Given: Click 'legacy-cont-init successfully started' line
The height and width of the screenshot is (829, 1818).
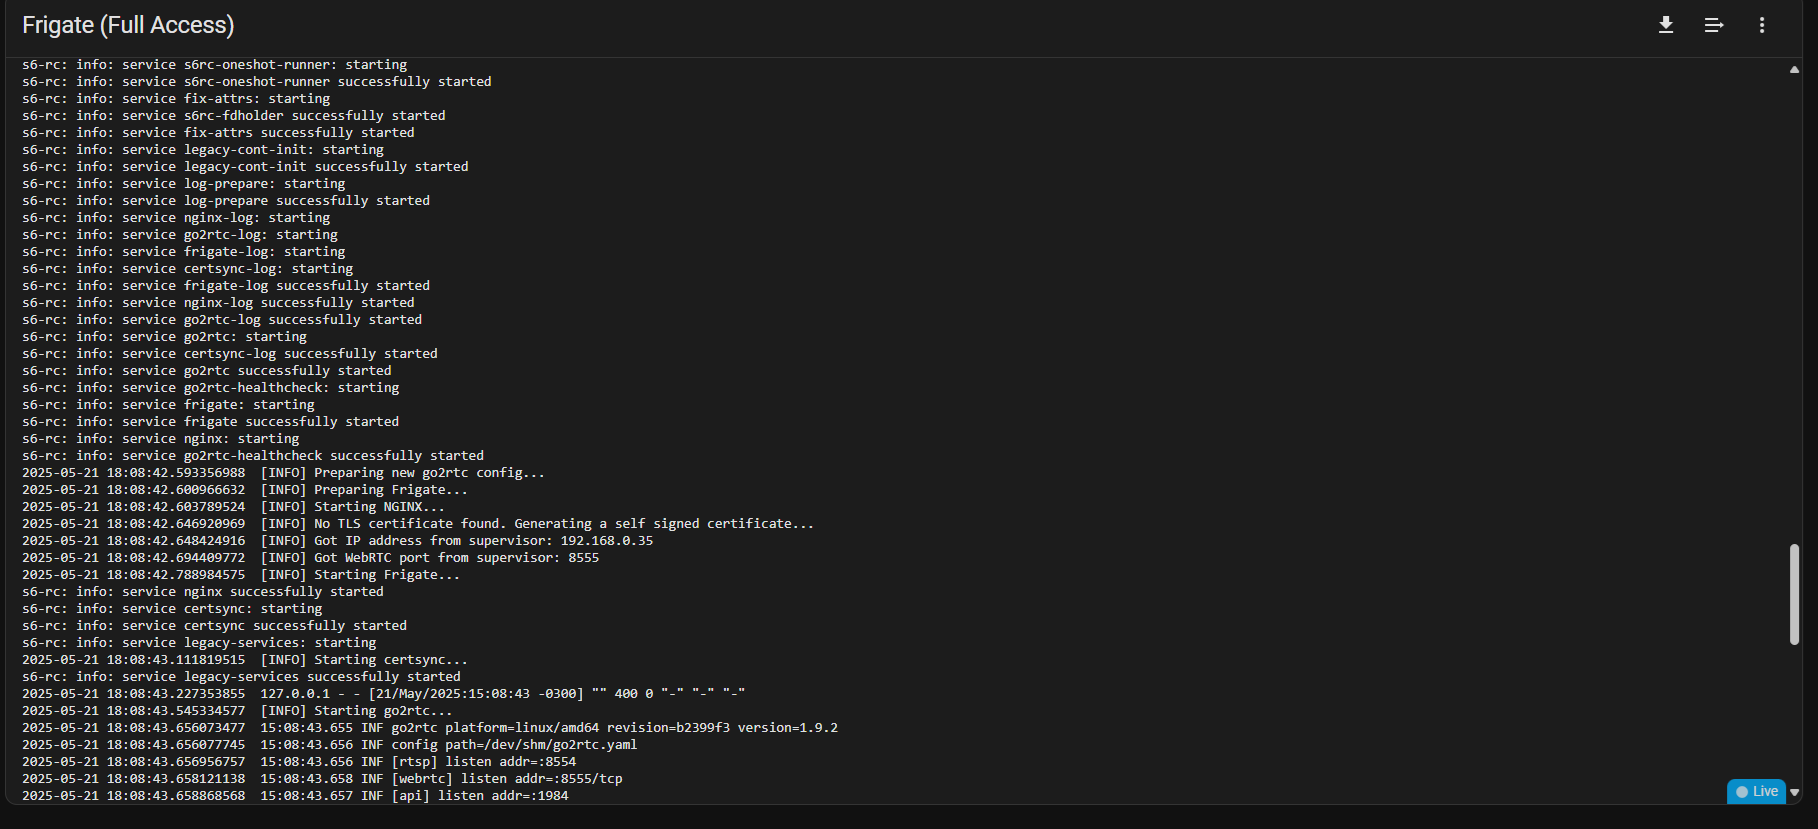Looking at the screenshot, I should click(x=245, y=167).
